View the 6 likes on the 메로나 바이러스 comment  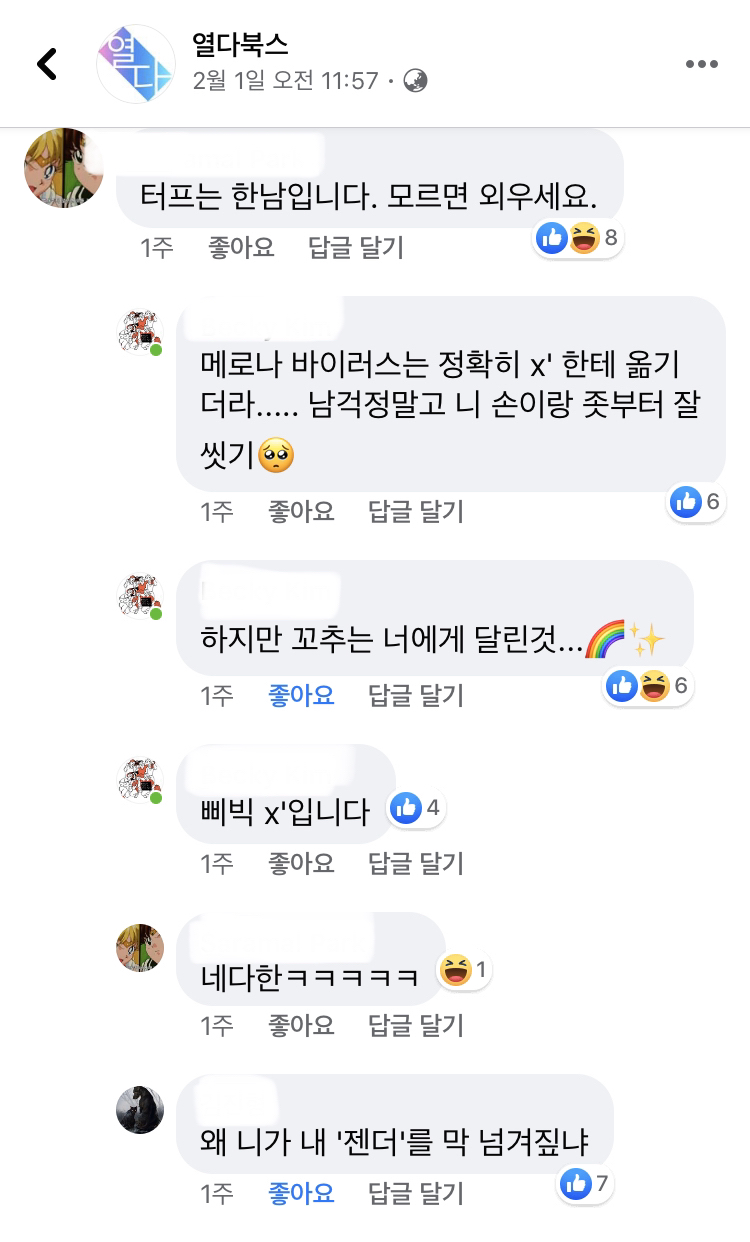[696, 502]
